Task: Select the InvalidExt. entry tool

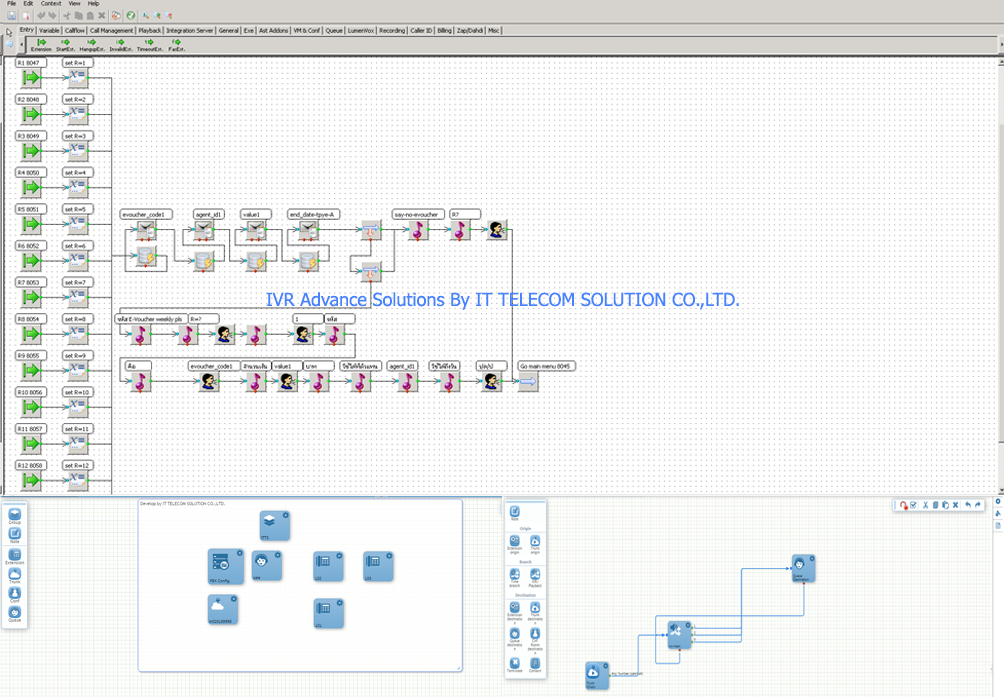Action: pos(120,45)
